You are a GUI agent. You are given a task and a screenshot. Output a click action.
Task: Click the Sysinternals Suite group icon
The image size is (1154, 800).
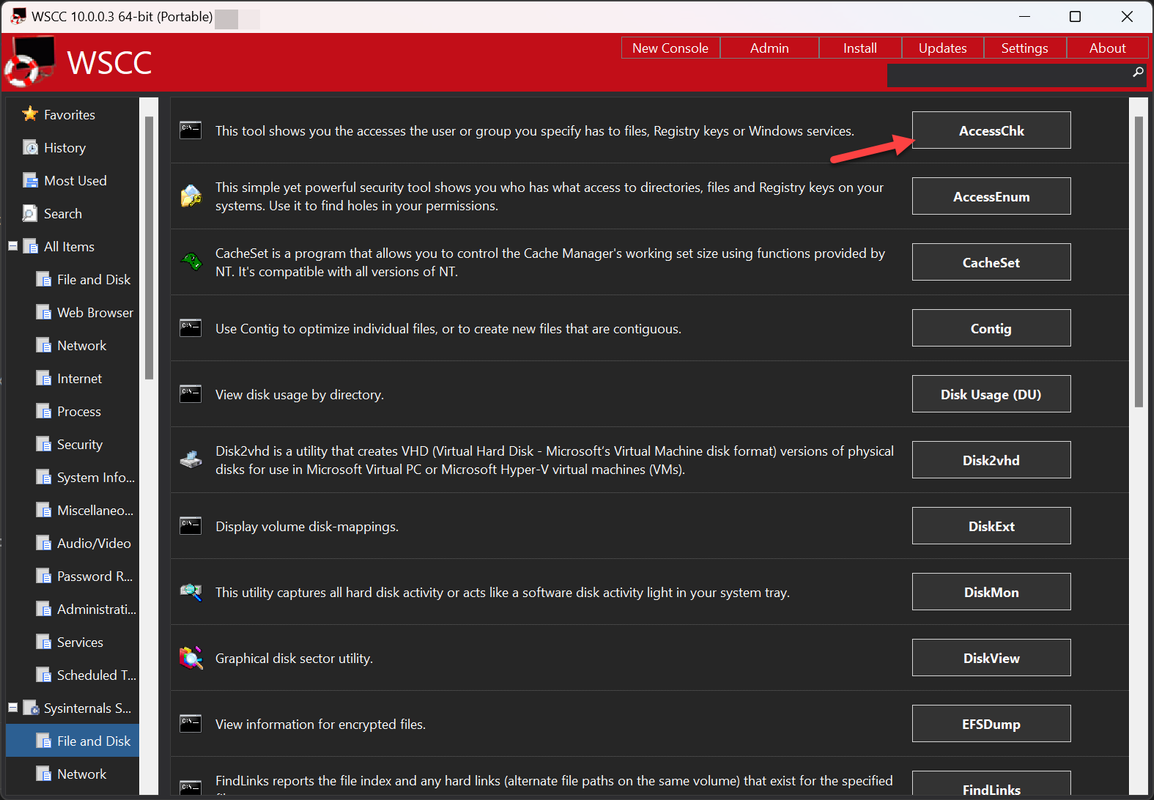[30, 708]
